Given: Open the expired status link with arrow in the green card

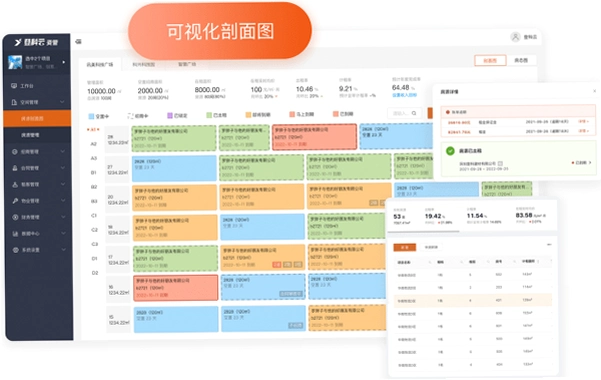Looking at the screenshot, I should click(581, 163).
